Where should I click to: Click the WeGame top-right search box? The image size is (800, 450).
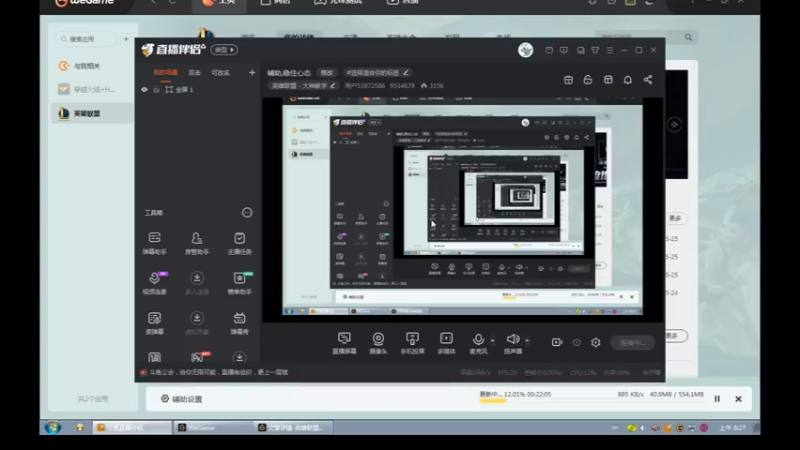(x=646, y=37)
